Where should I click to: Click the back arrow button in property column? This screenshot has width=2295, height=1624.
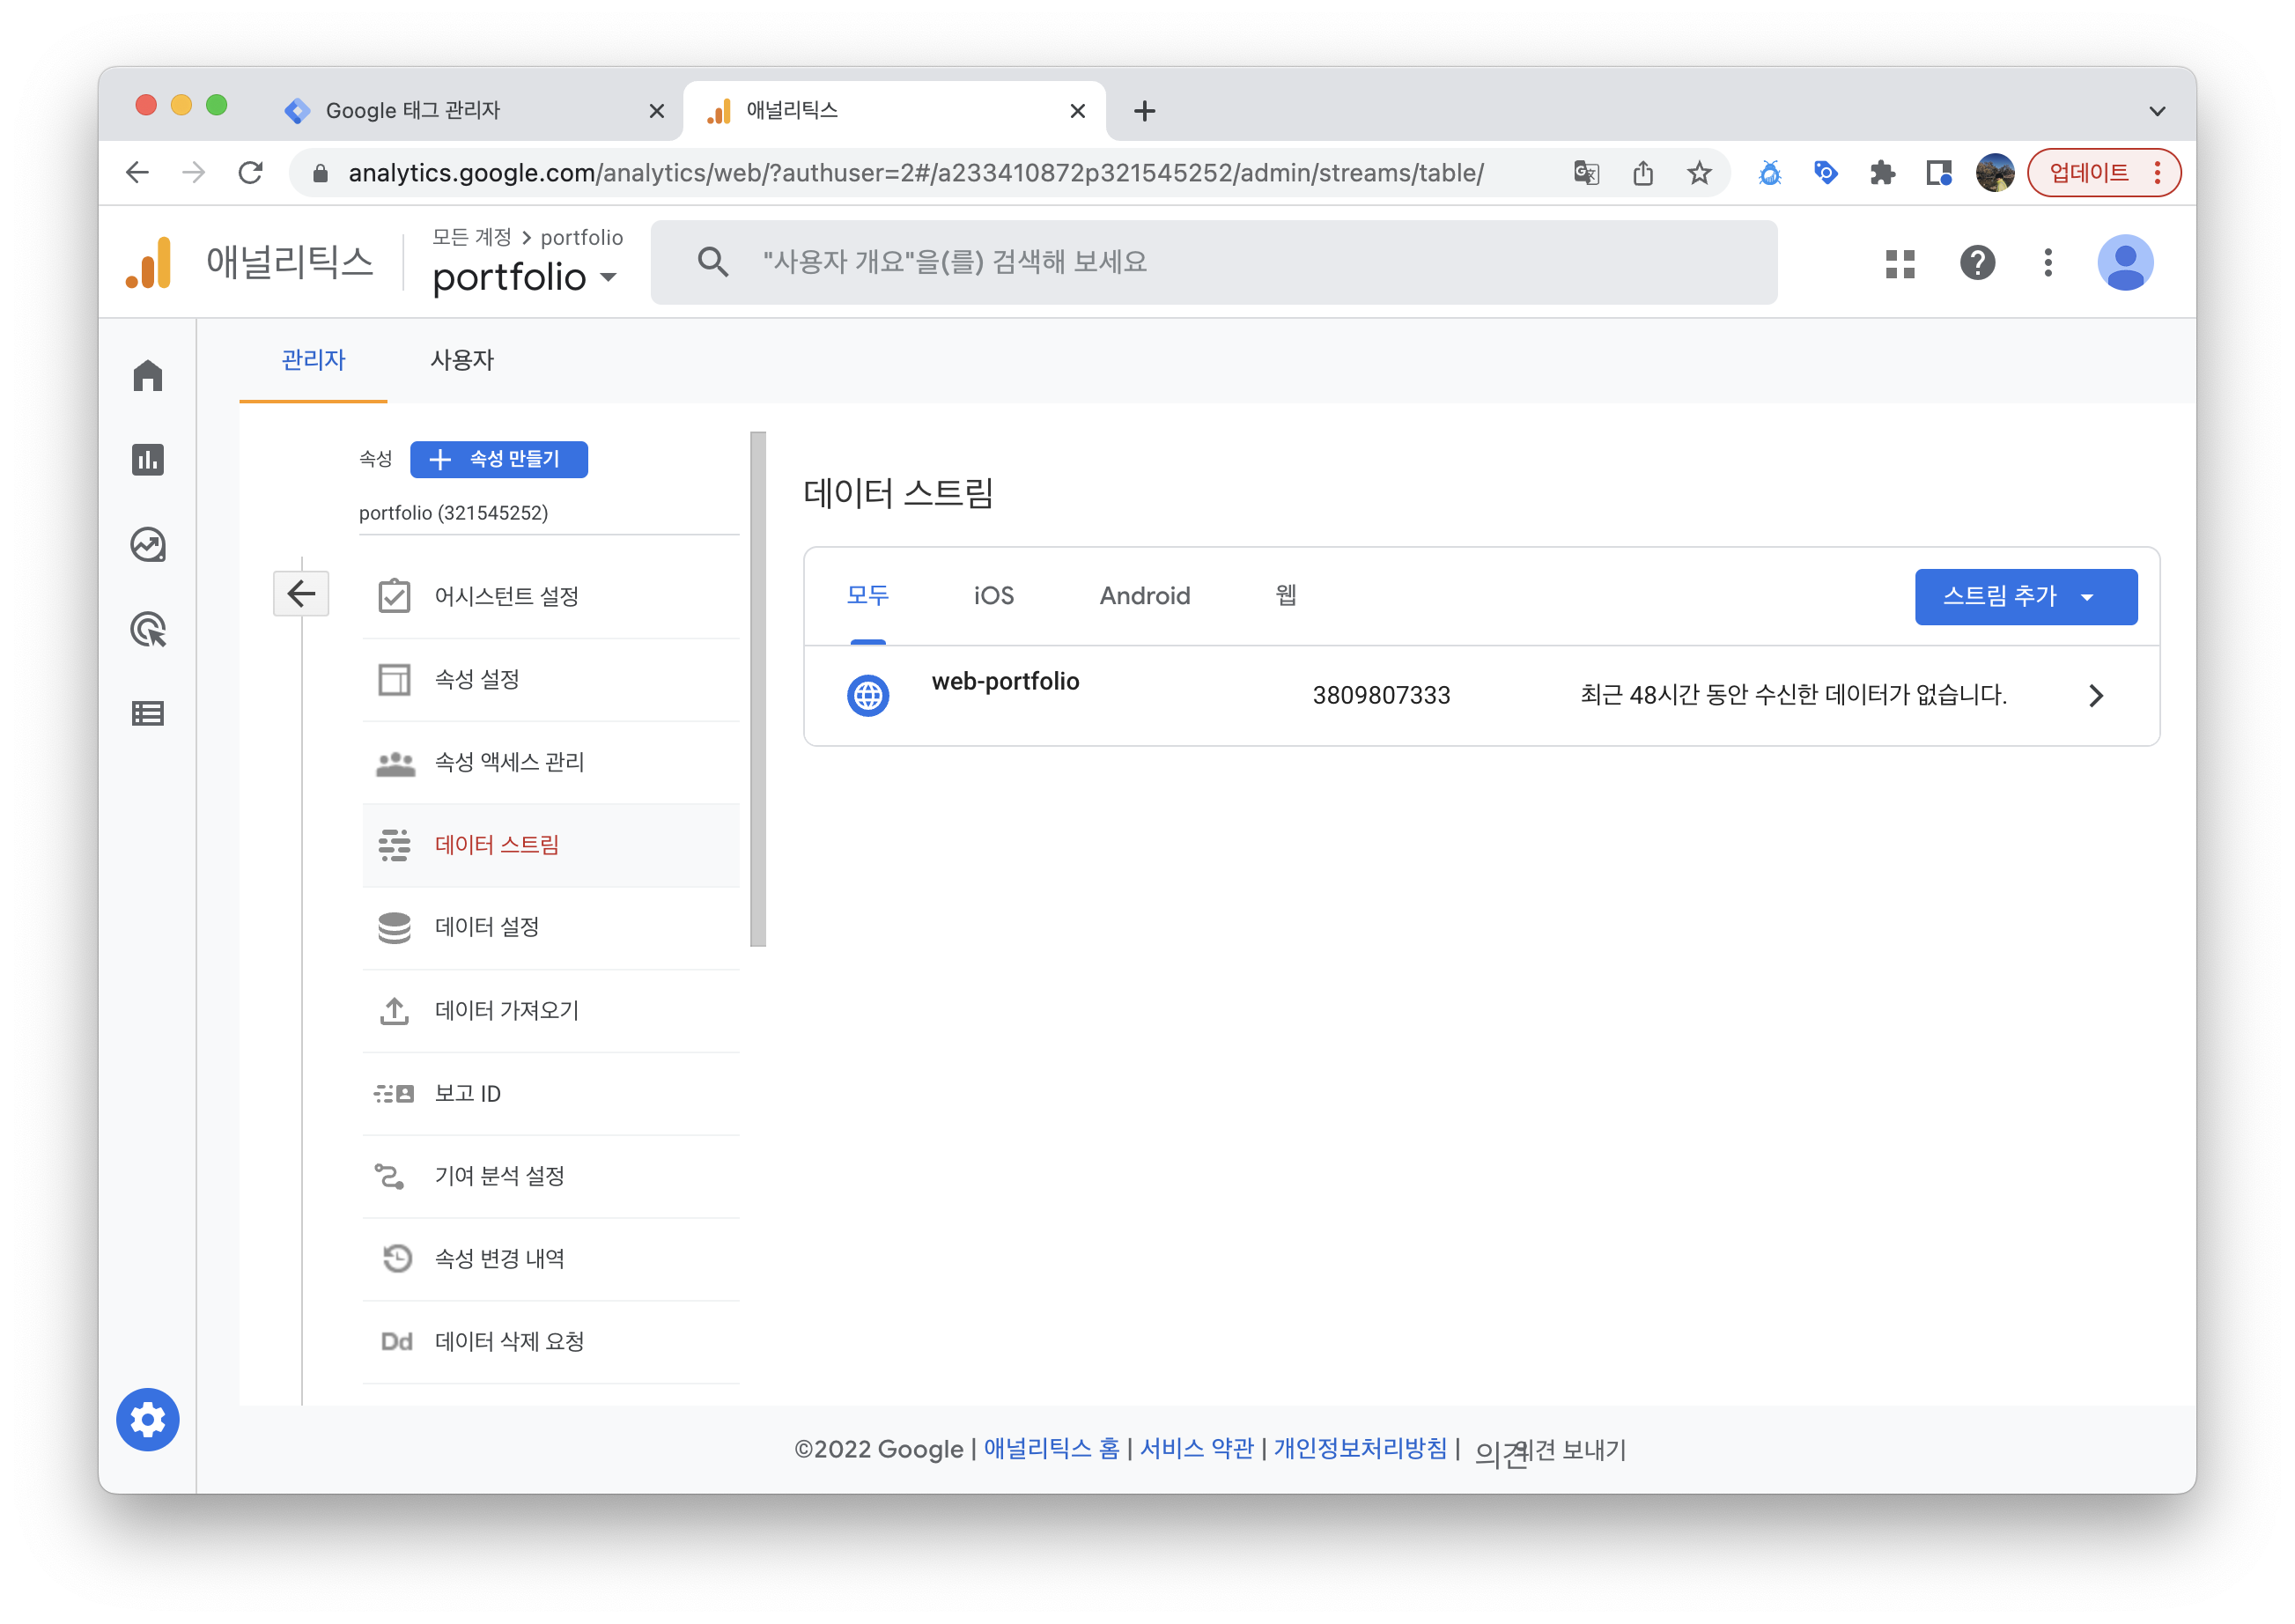coord(301,594)
